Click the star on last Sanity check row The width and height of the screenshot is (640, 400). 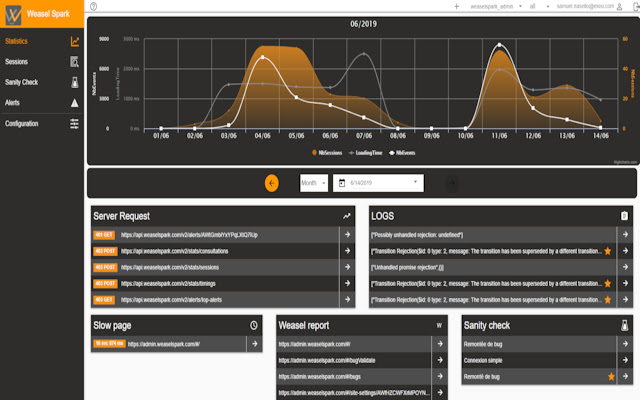coord(611,376)
